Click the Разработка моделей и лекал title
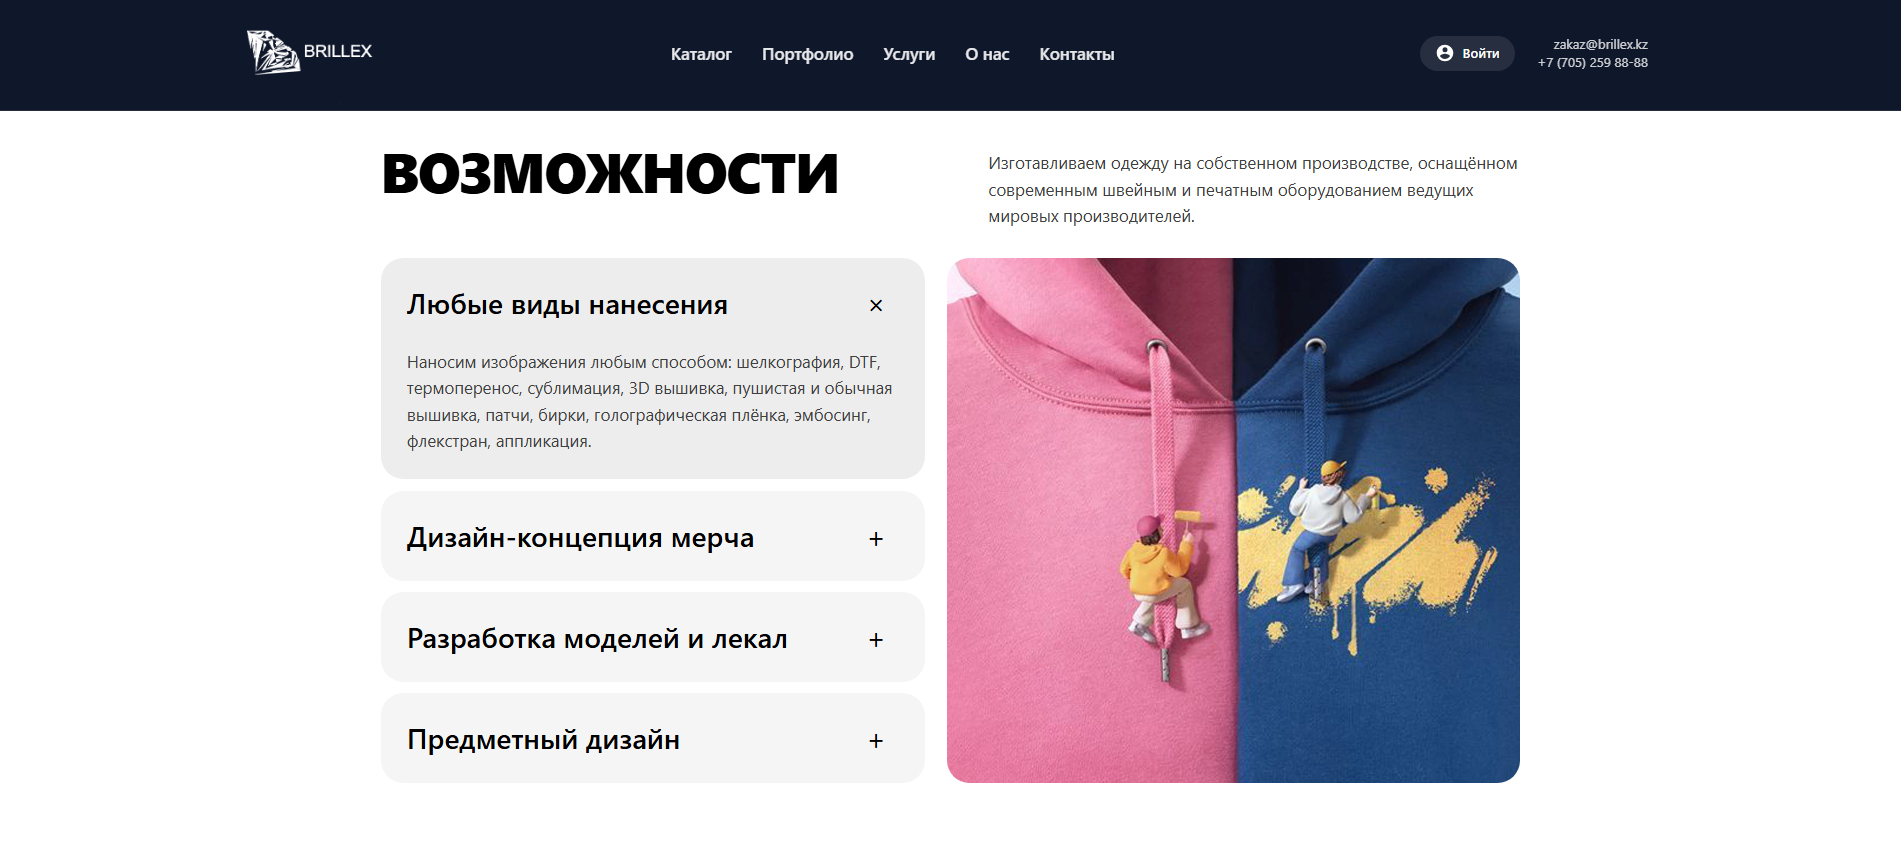1901x858 pixels. pos(597,639)
